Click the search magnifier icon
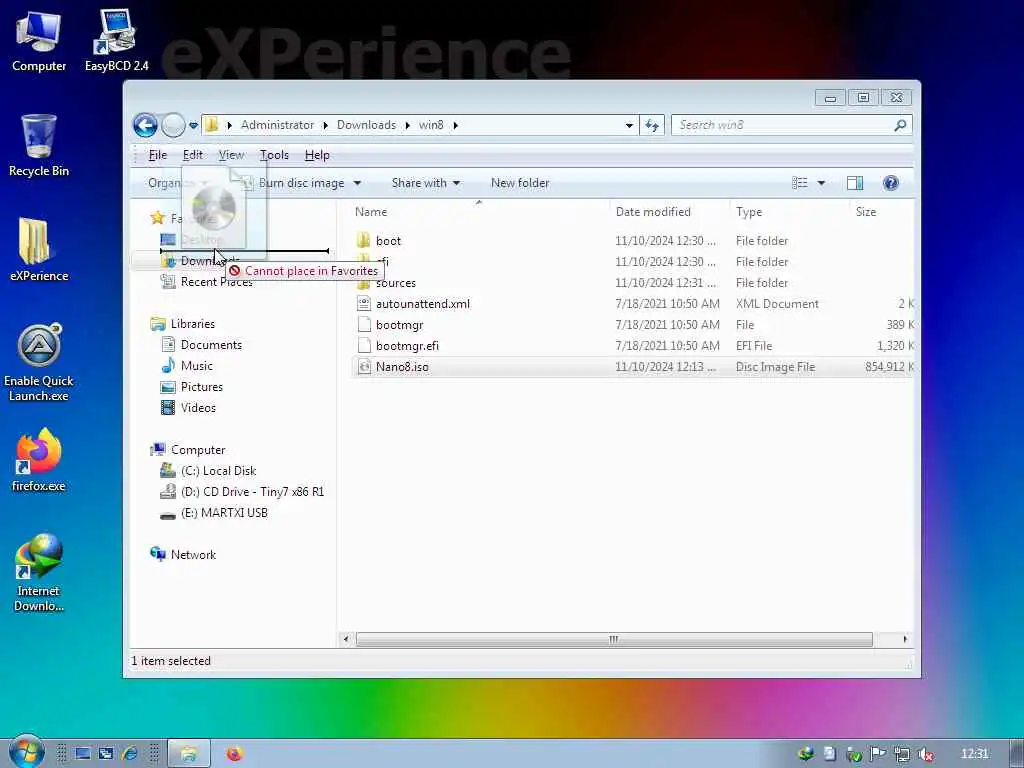1024x768 pixels. tap(900, 125)
